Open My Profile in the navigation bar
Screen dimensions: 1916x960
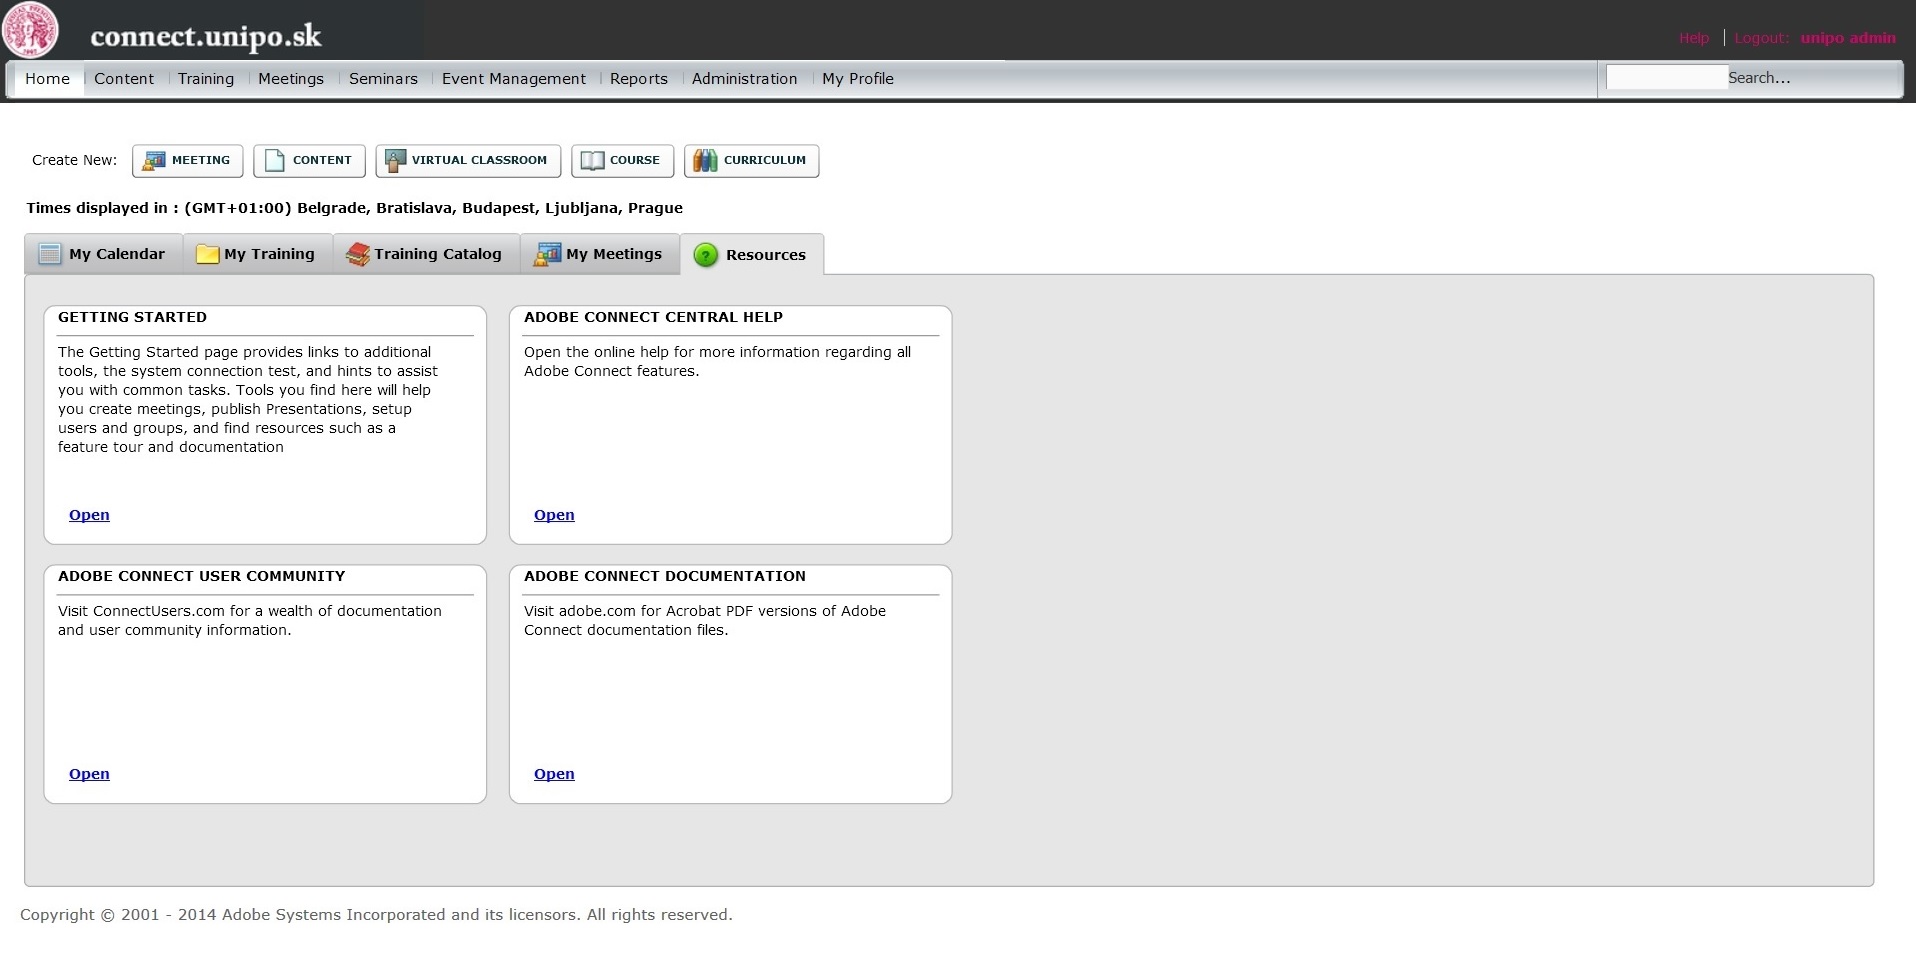click(858, 79)
